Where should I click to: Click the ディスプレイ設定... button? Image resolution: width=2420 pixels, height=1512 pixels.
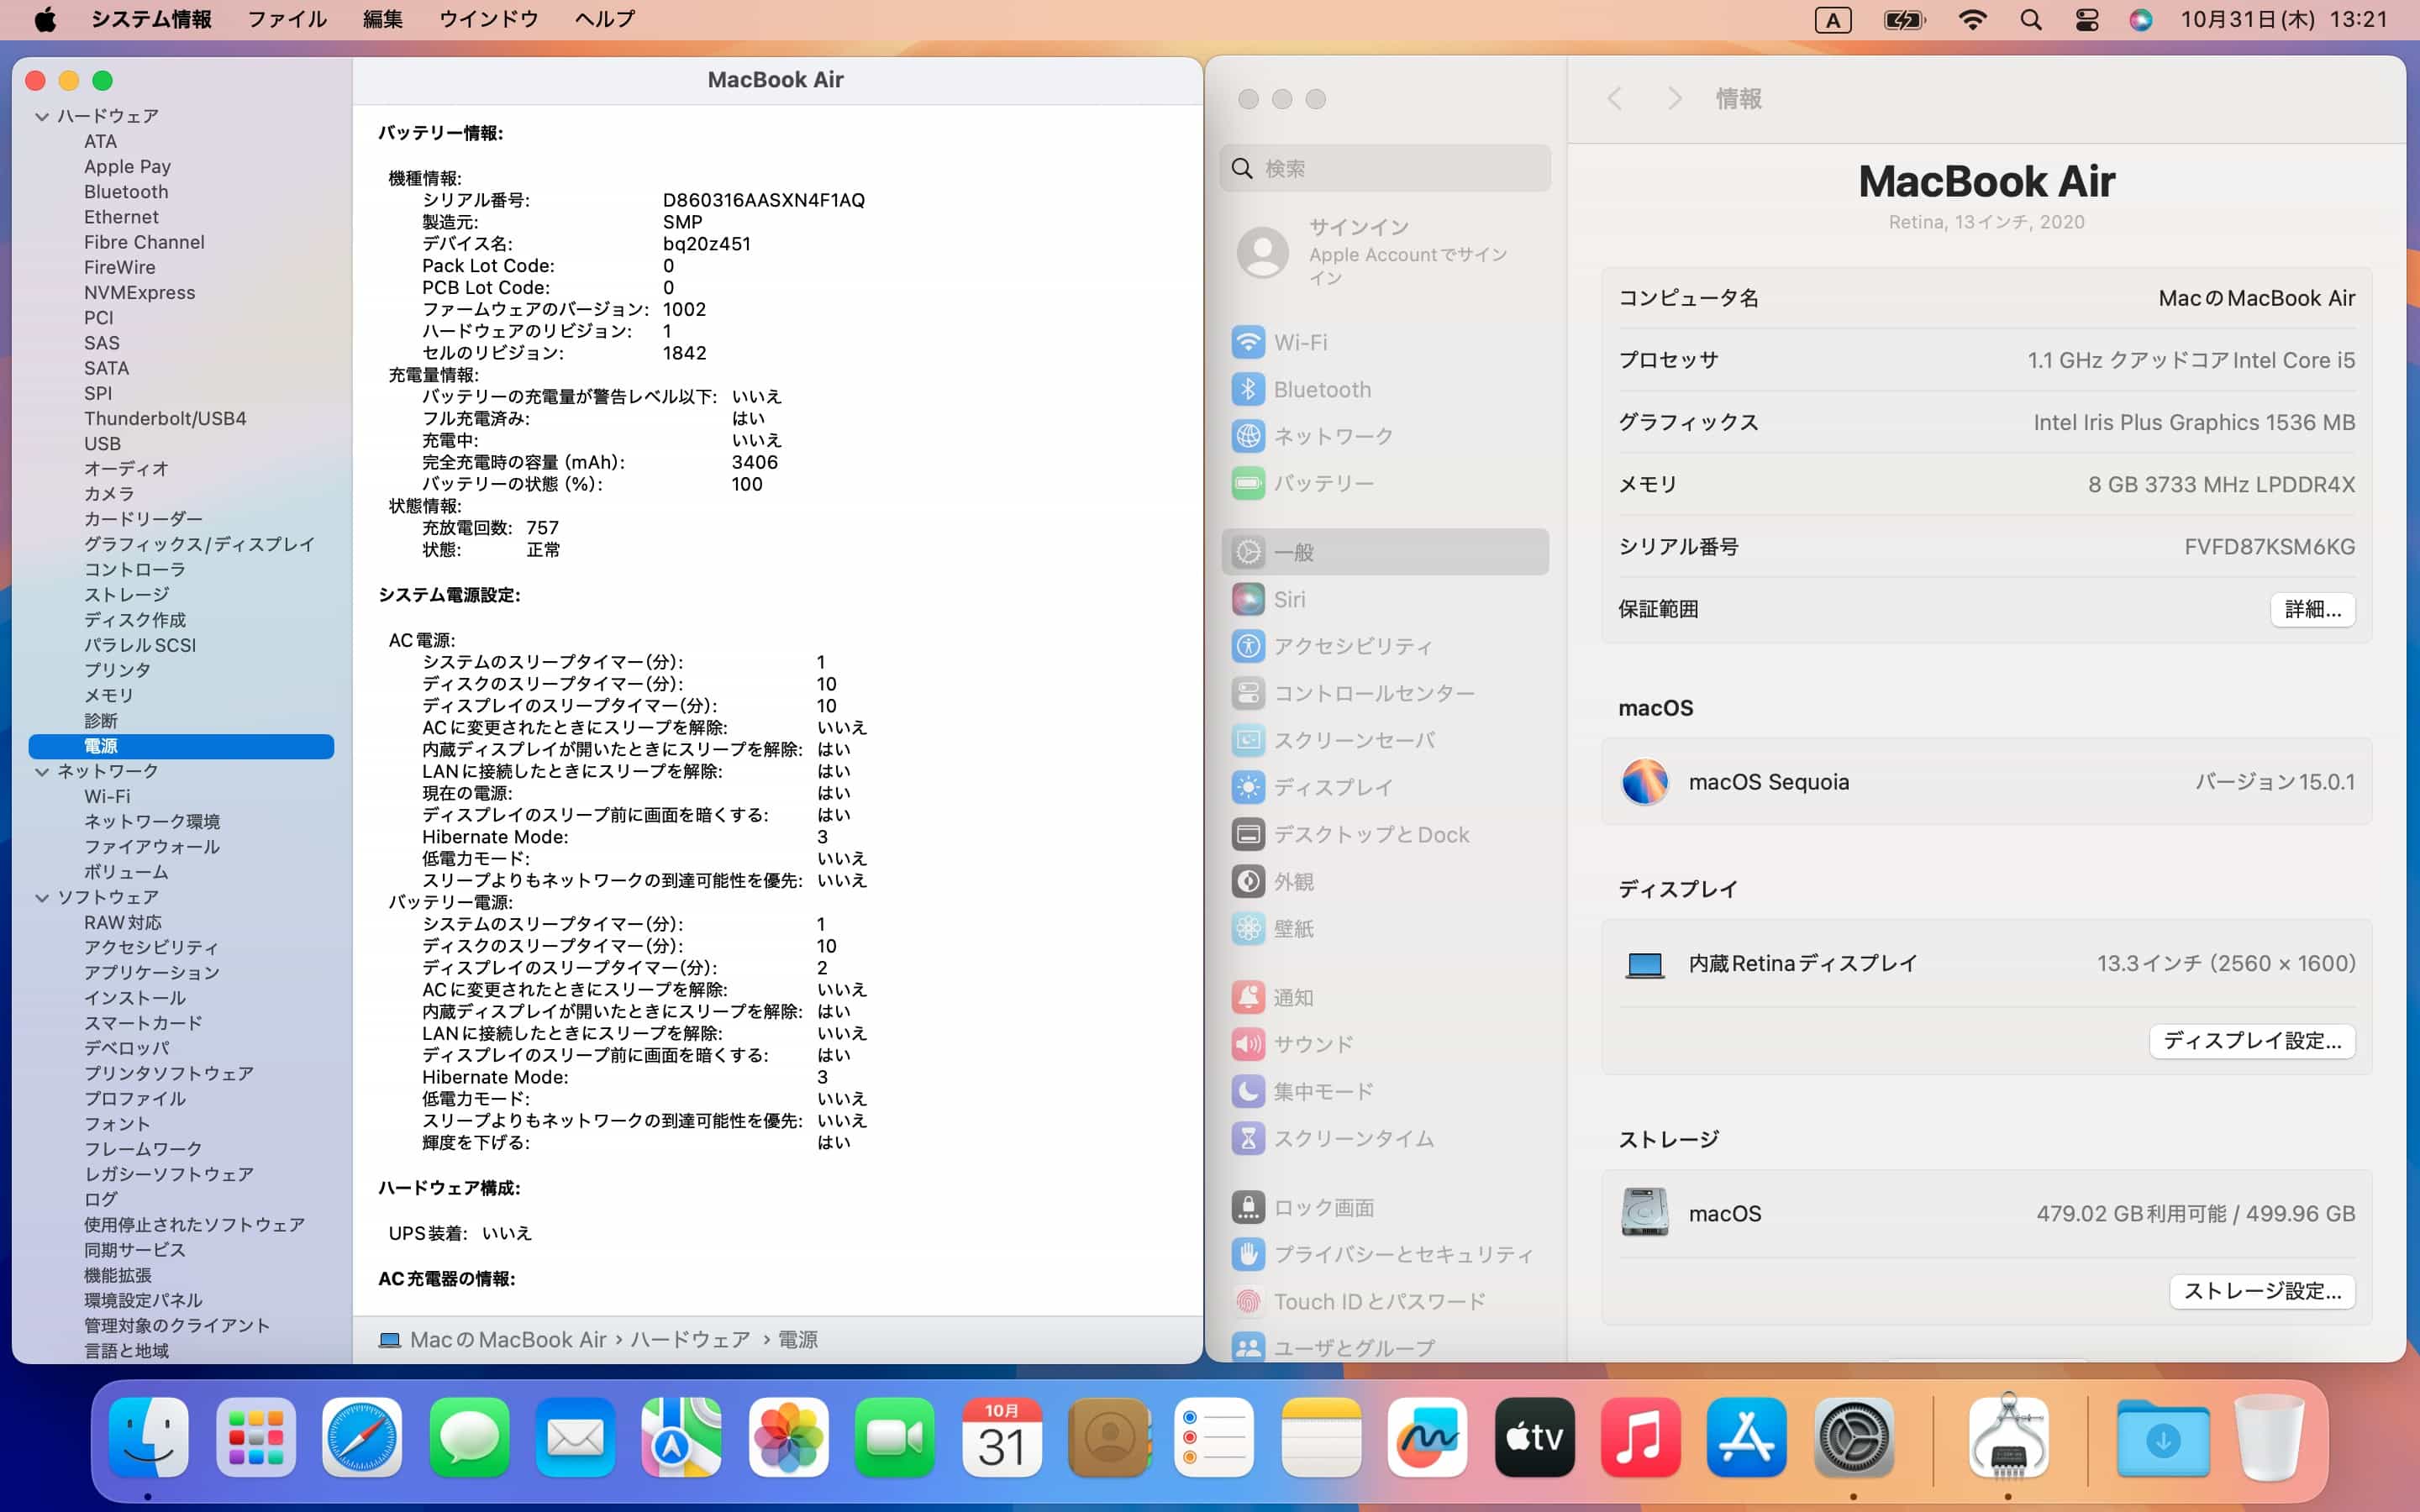[x=2251, y=1041]
